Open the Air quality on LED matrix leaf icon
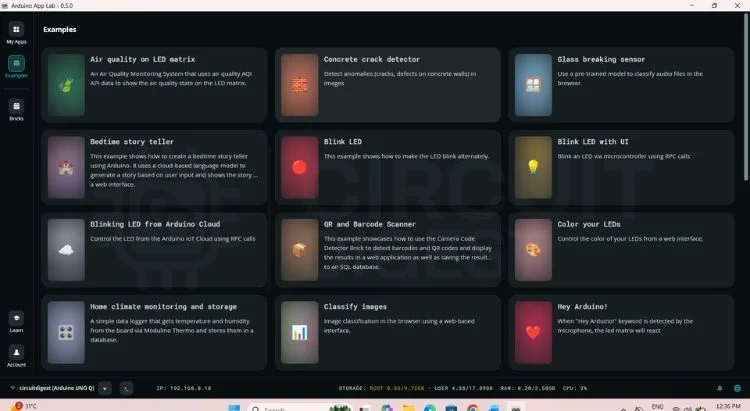This screenshot has width=750, height=411. click(66, 85)
